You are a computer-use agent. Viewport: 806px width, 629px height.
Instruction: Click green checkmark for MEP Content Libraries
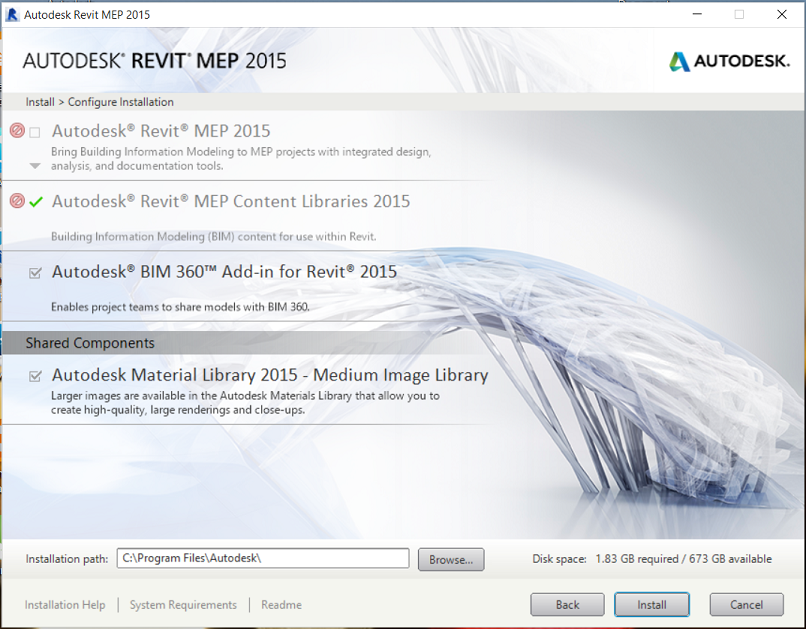35,202
